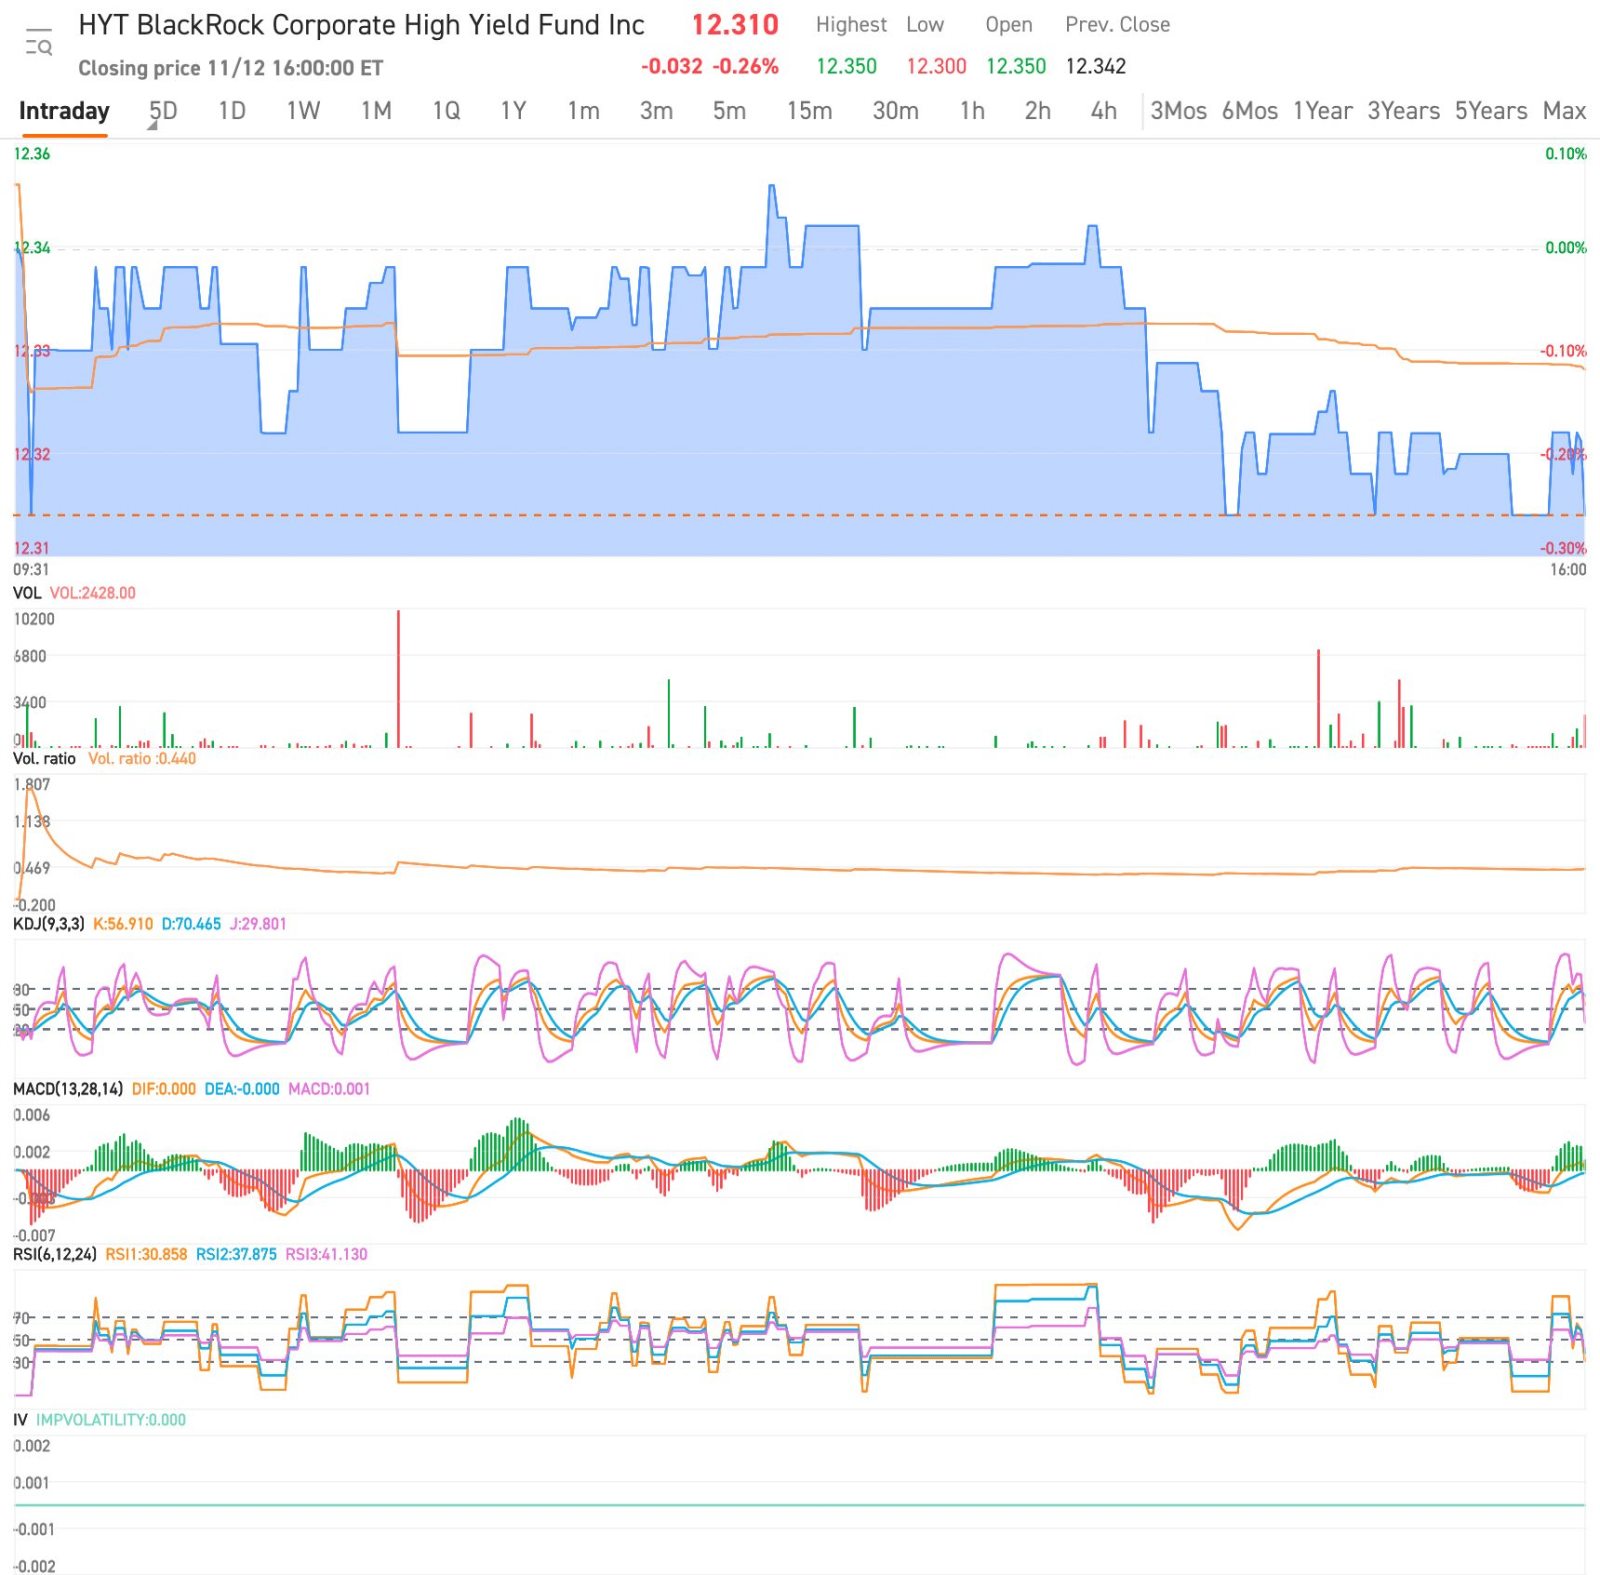The image size is (1600, 1575).
Task: Click the VOL:2428.00 readout
Action: 93,593
